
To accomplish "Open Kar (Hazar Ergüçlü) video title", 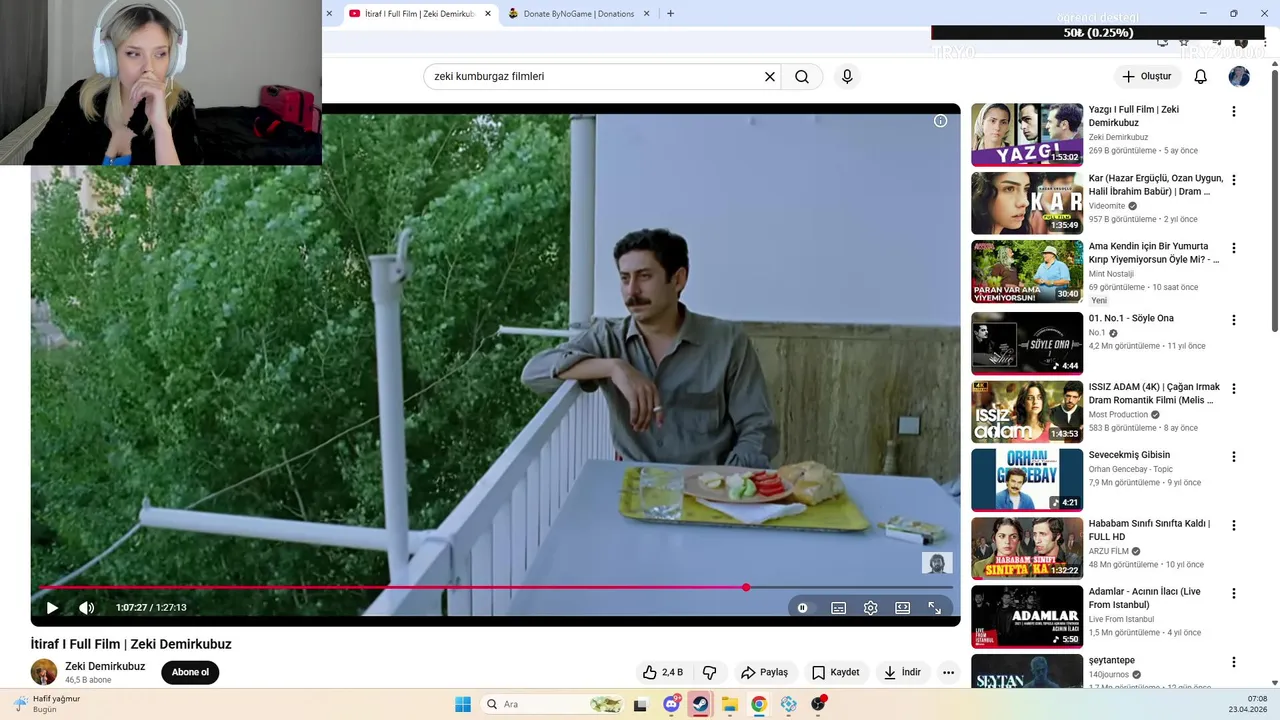I will coord(1155,185).
